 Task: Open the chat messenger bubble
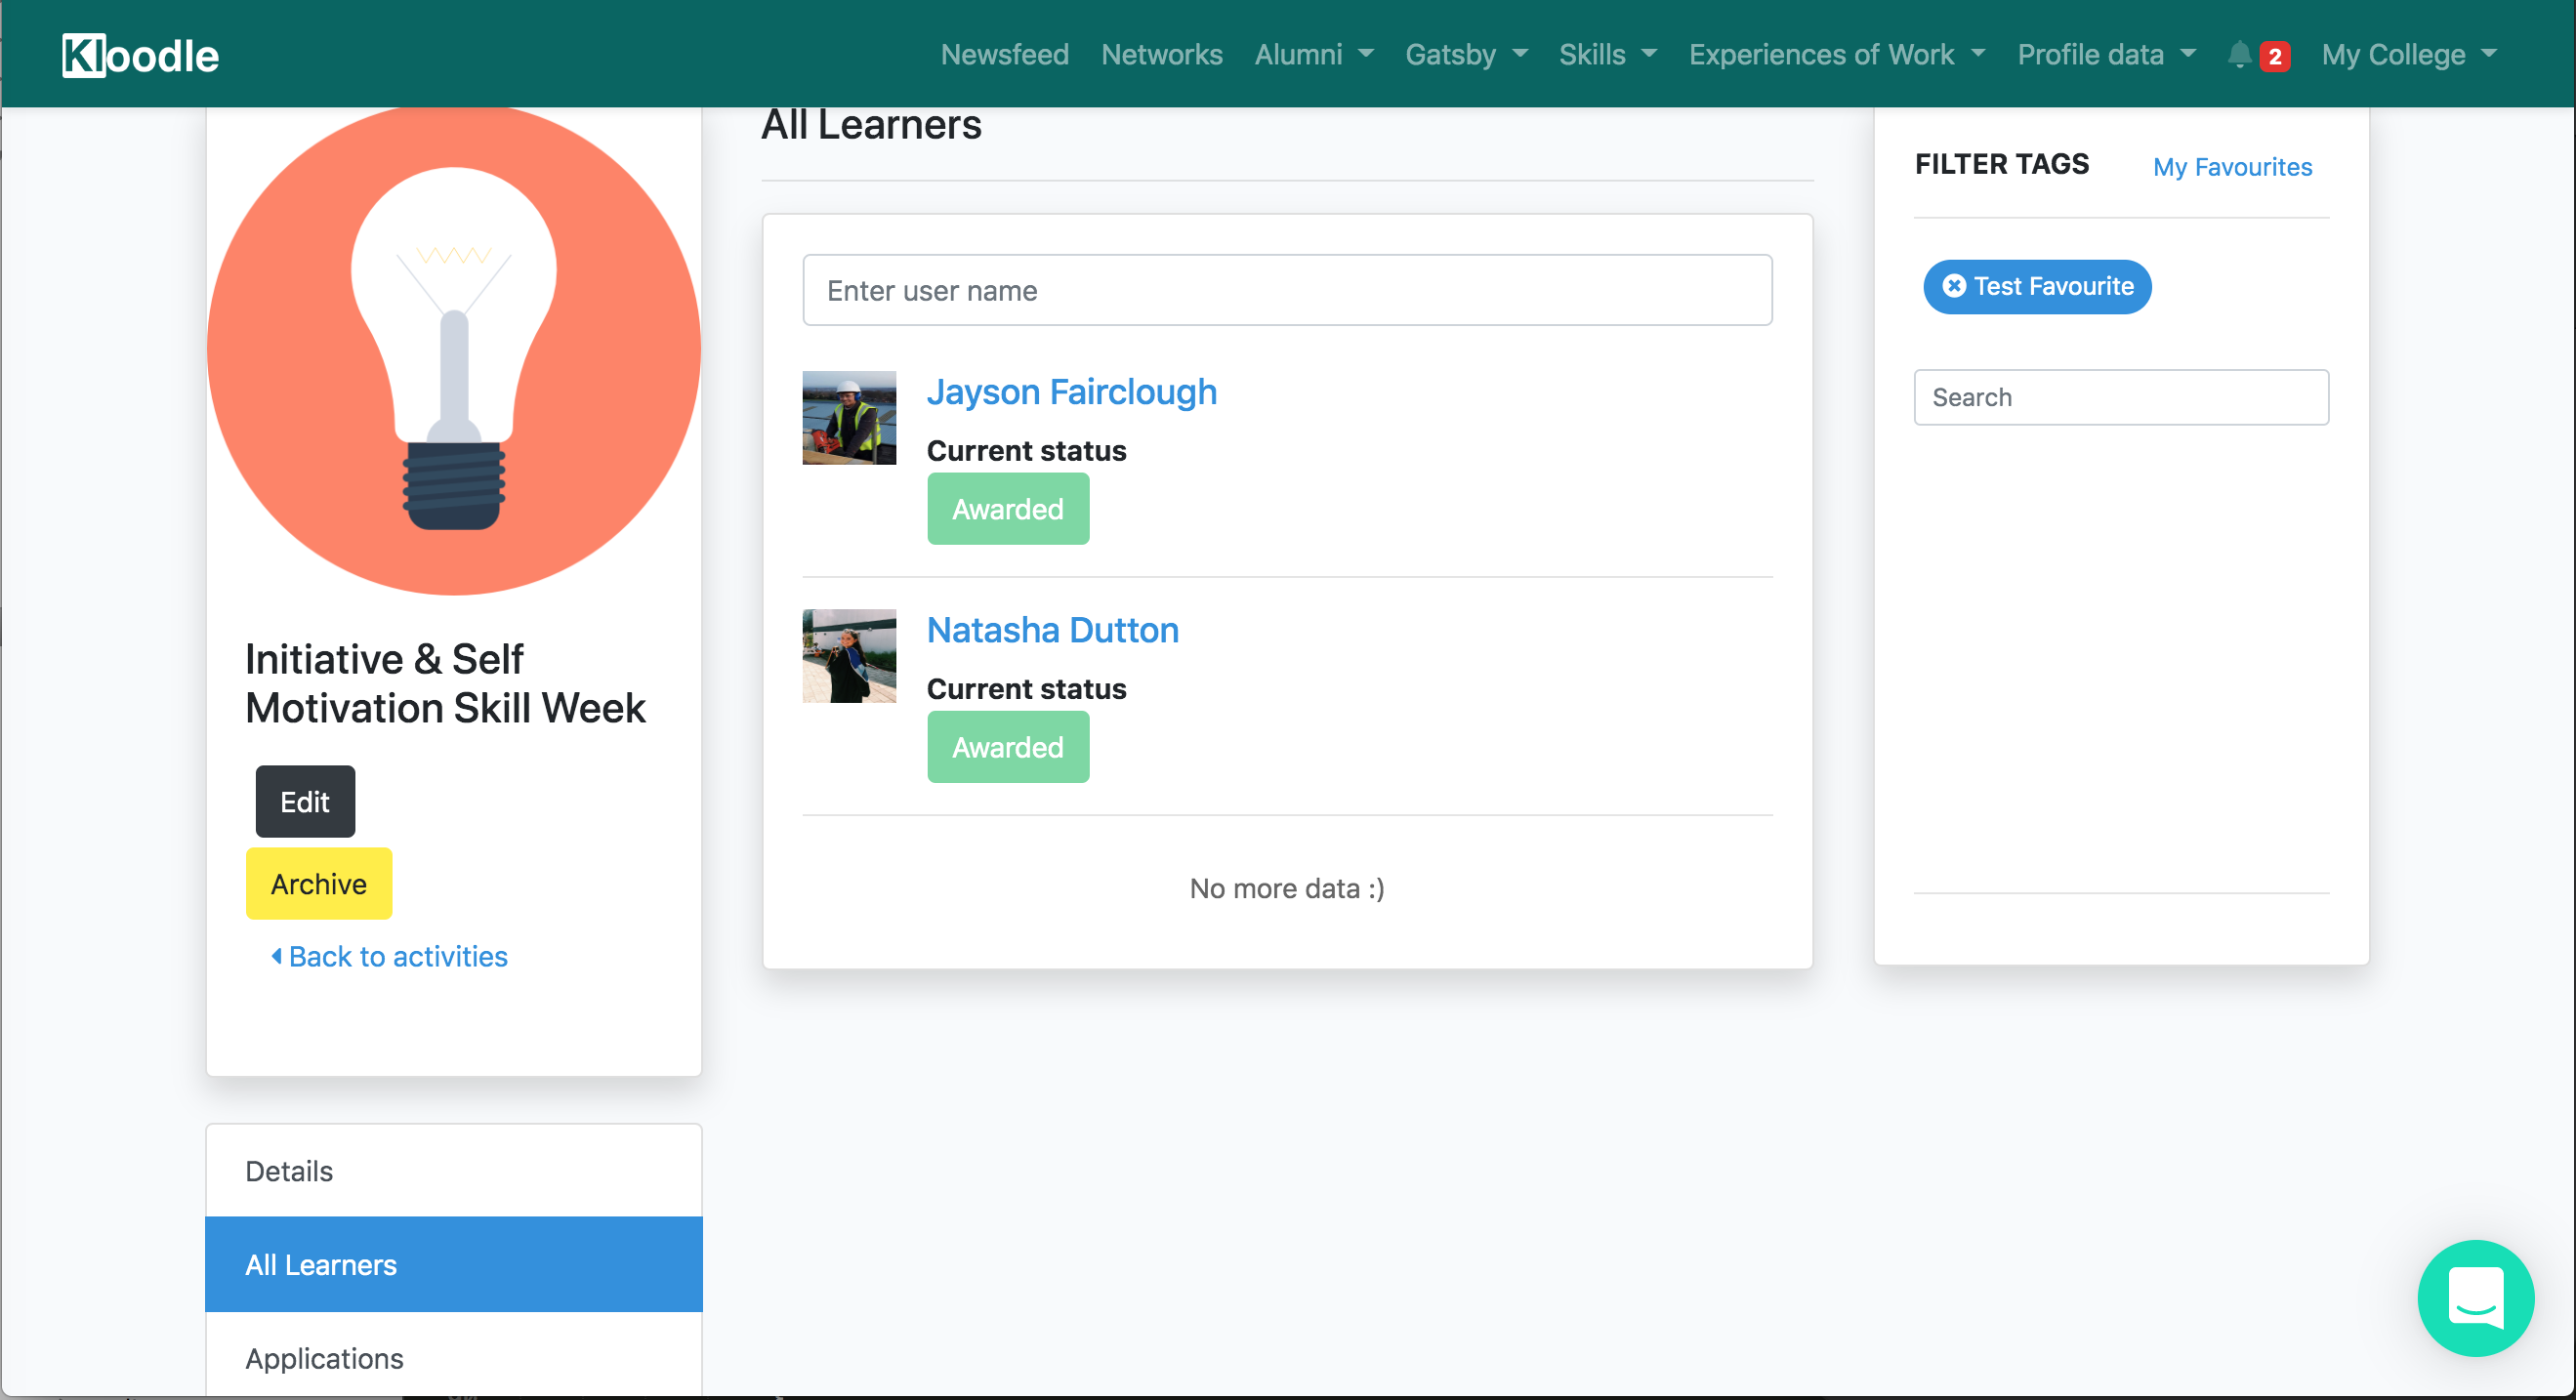[2475, 1298]
